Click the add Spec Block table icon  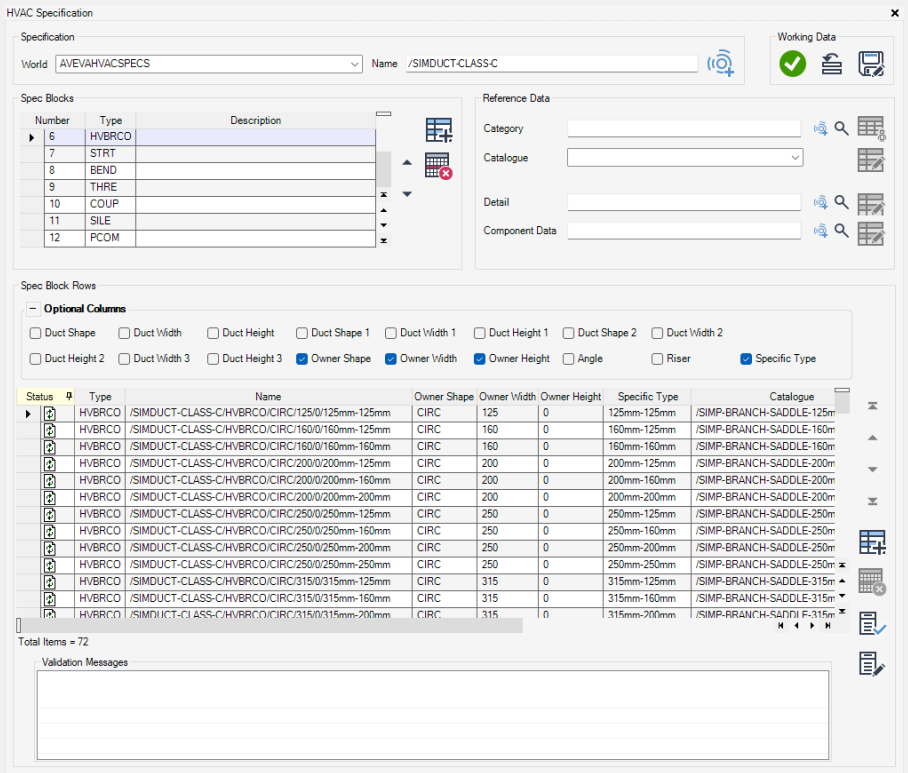coord(438,130)
